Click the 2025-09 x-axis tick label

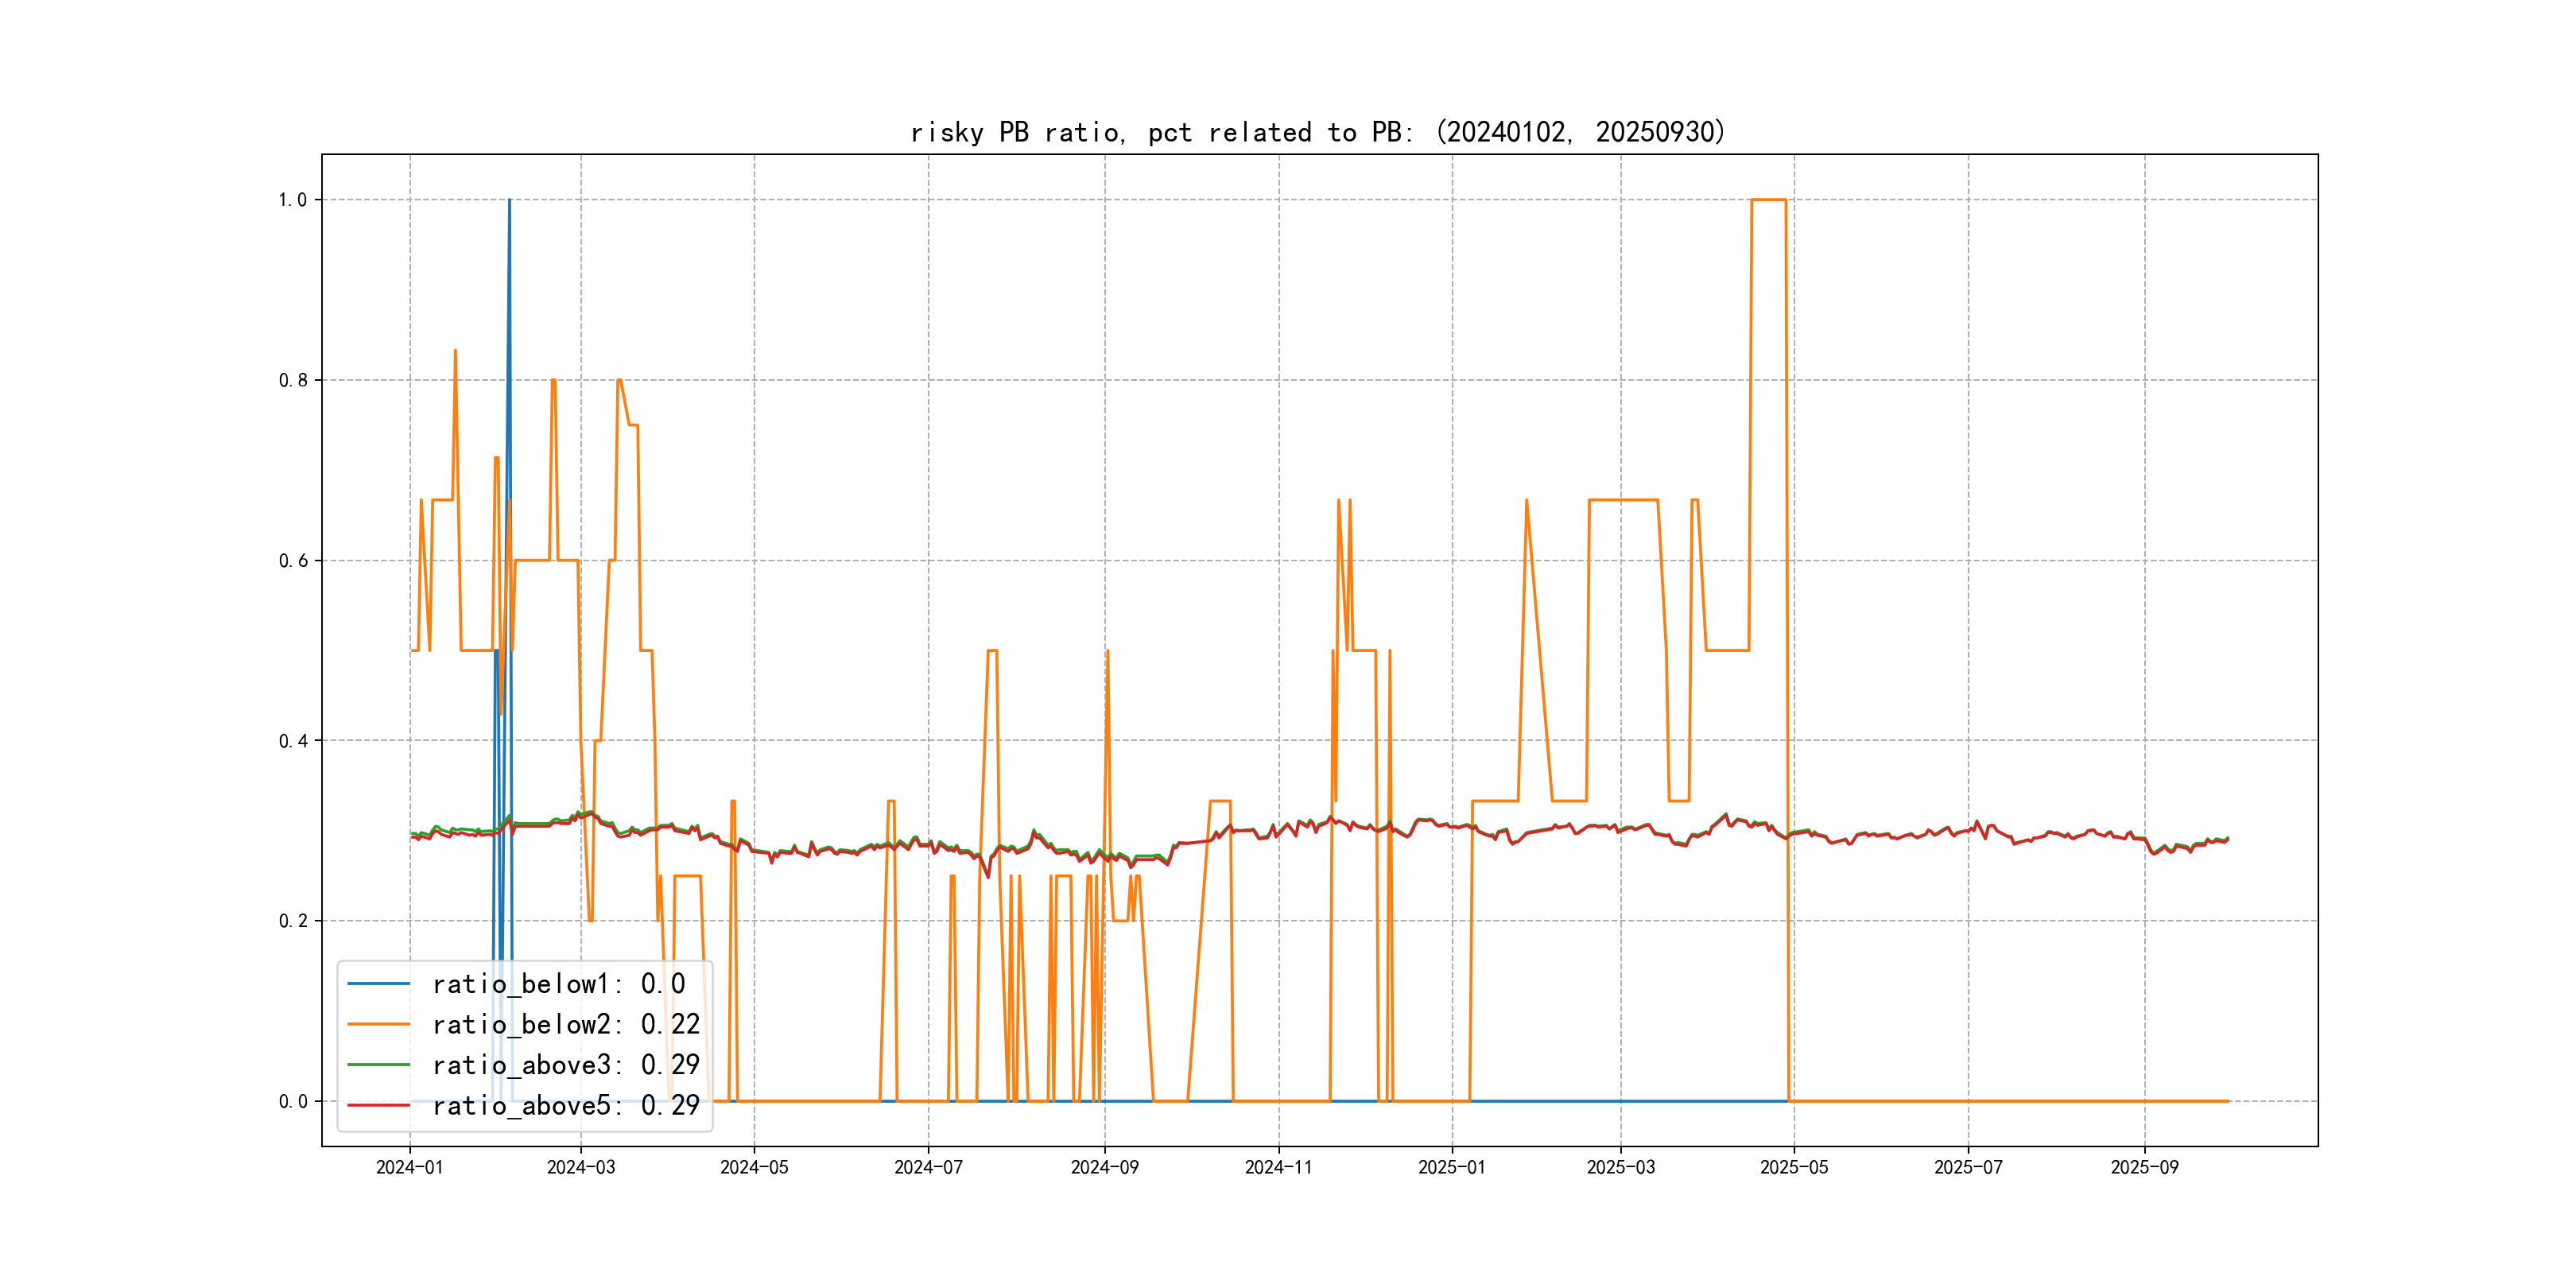[2144, 1167]
